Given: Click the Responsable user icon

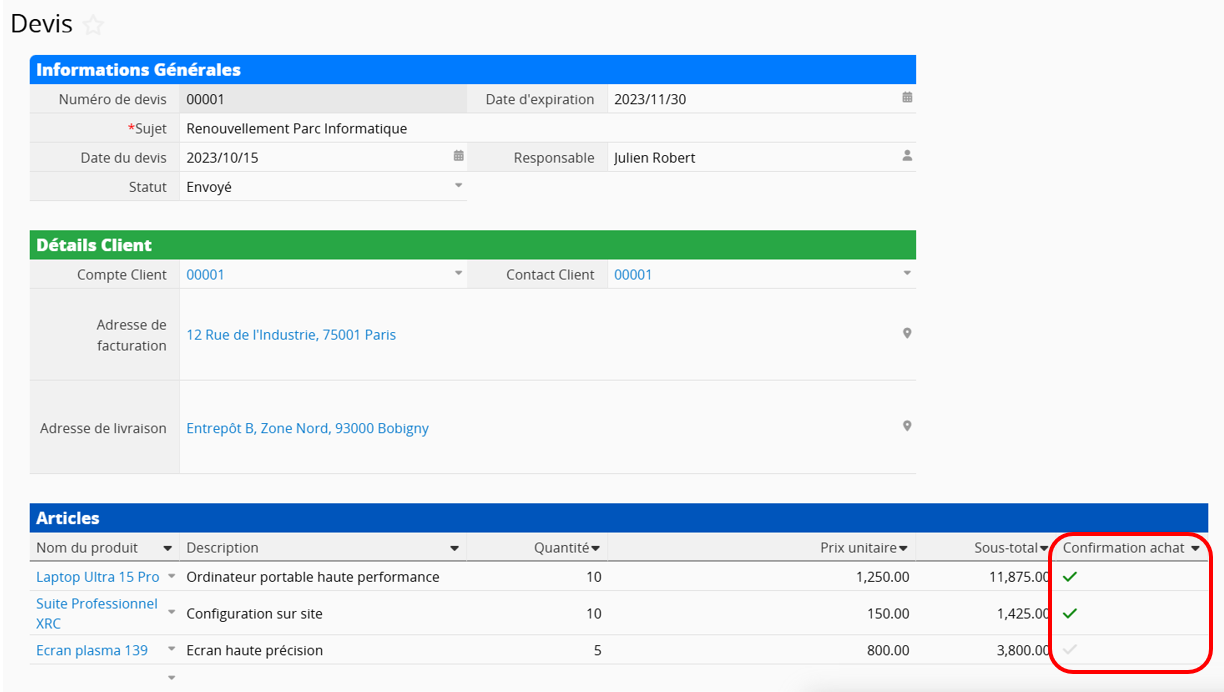Looking at the screenshot, I should click(x=907, y=156).
